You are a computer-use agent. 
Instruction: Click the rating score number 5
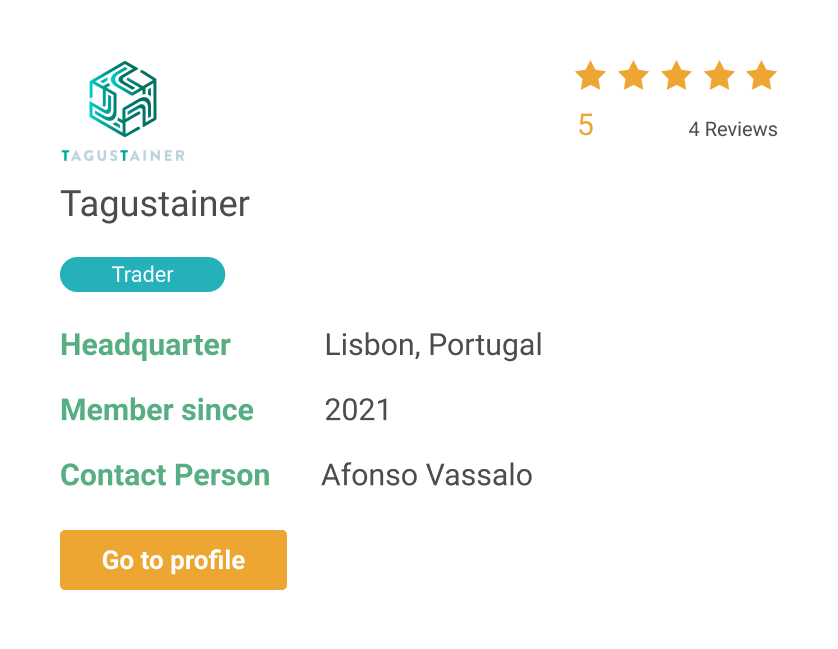(x=586, y=125)
